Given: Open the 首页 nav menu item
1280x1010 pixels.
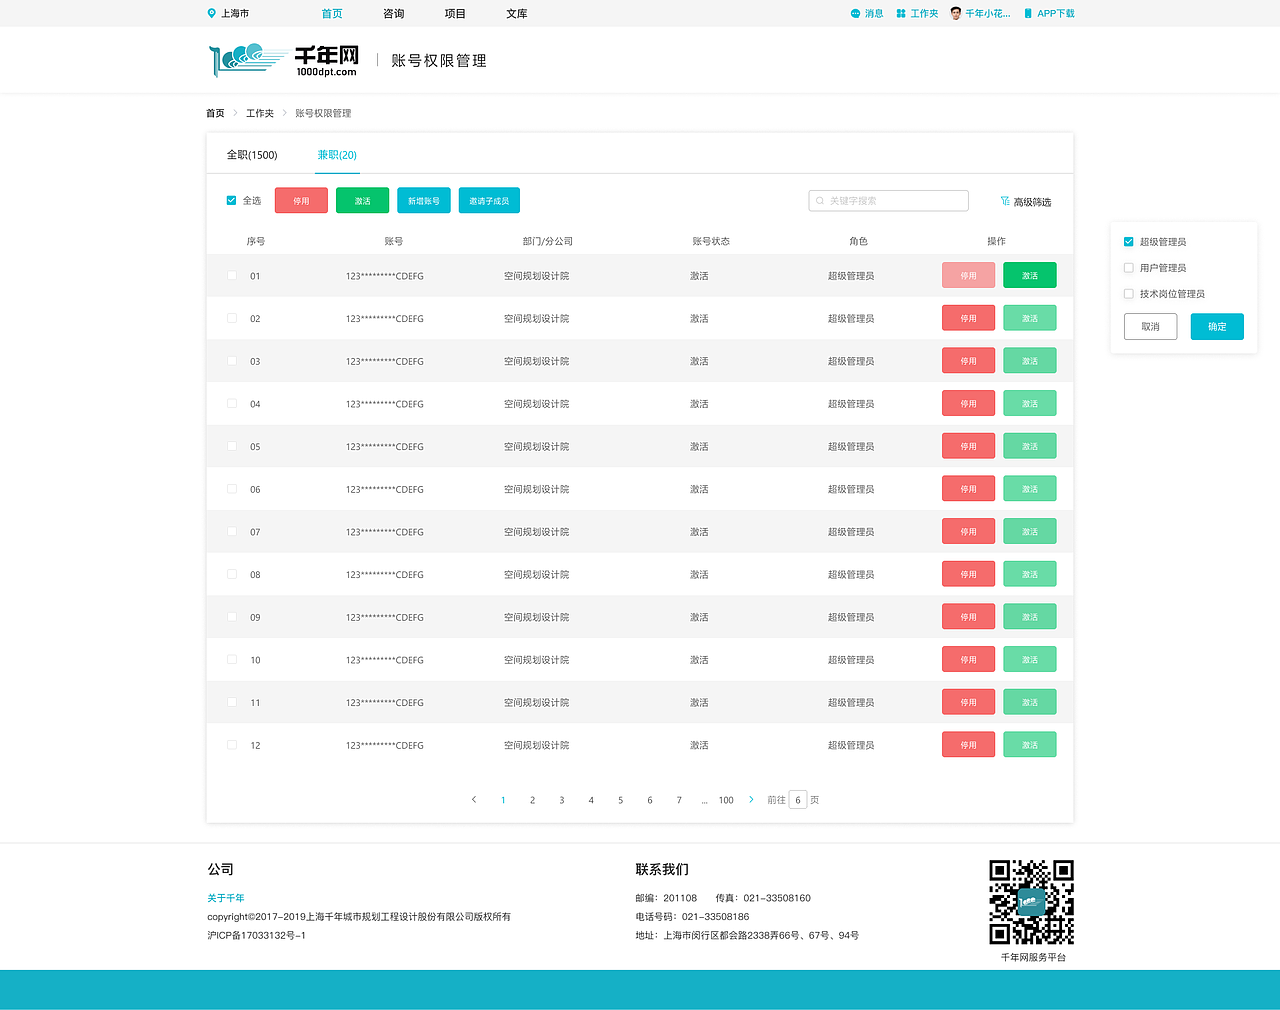Looking at the screenshot, I should (x=332, y=13).
